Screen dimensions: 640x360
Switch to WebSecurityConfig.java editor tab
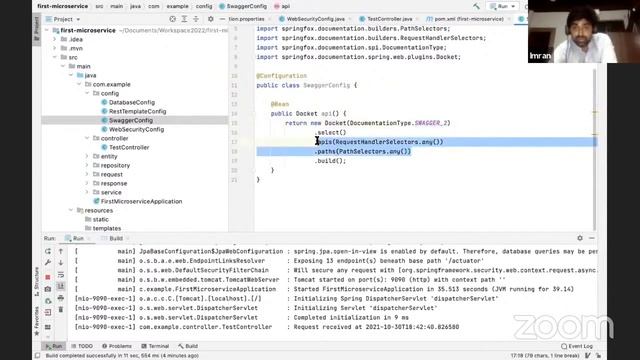click(315, 19)
